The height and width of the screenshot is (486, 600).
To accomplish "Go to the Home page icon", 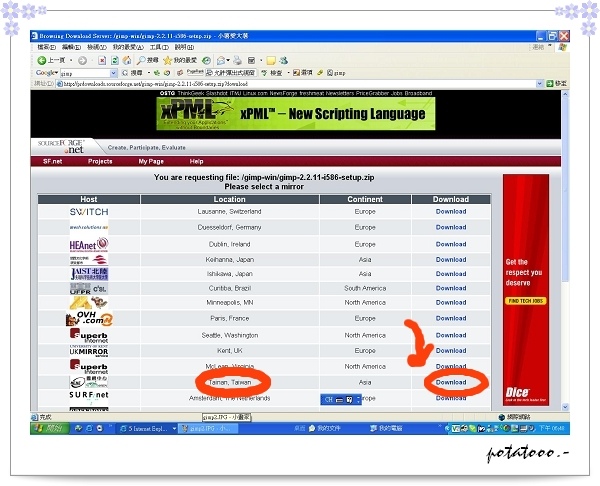I will pos(127,60).
